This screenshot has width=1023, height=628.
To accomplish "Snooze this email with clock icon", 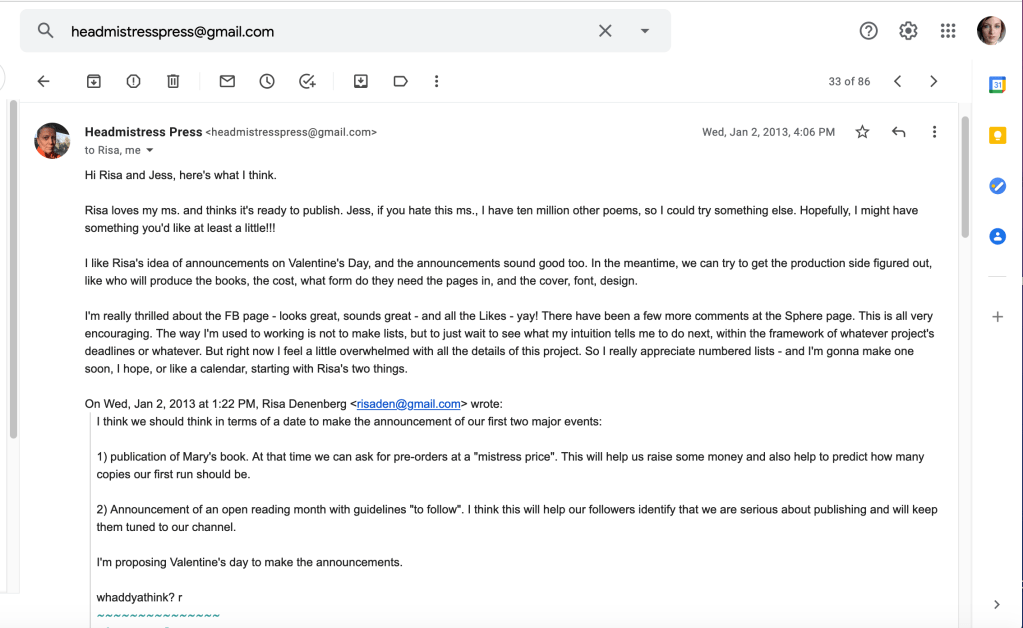I will [x=267, y=81].
